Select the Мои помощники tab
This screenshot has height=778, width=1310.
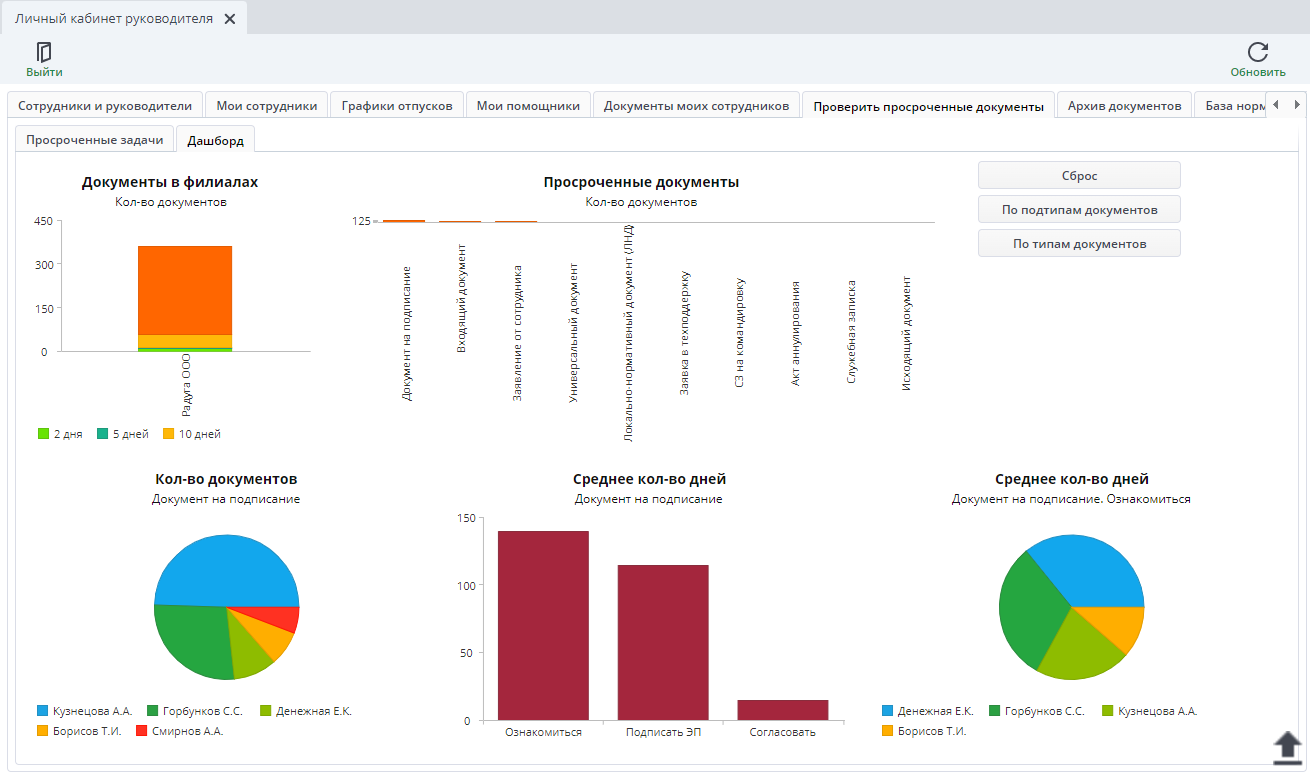pyautogui.click(x=528, y=105)
